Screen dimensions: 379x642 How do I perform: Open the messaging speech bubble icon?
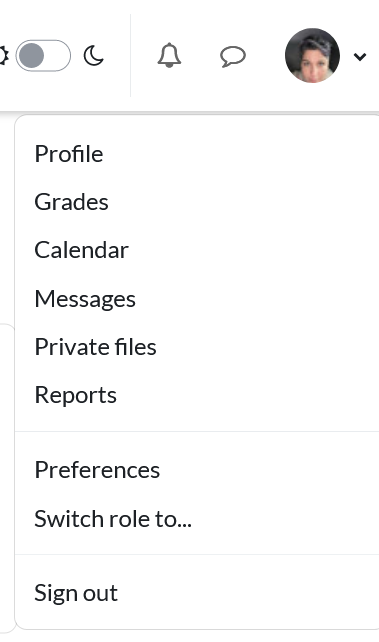(x=232, y=56)
